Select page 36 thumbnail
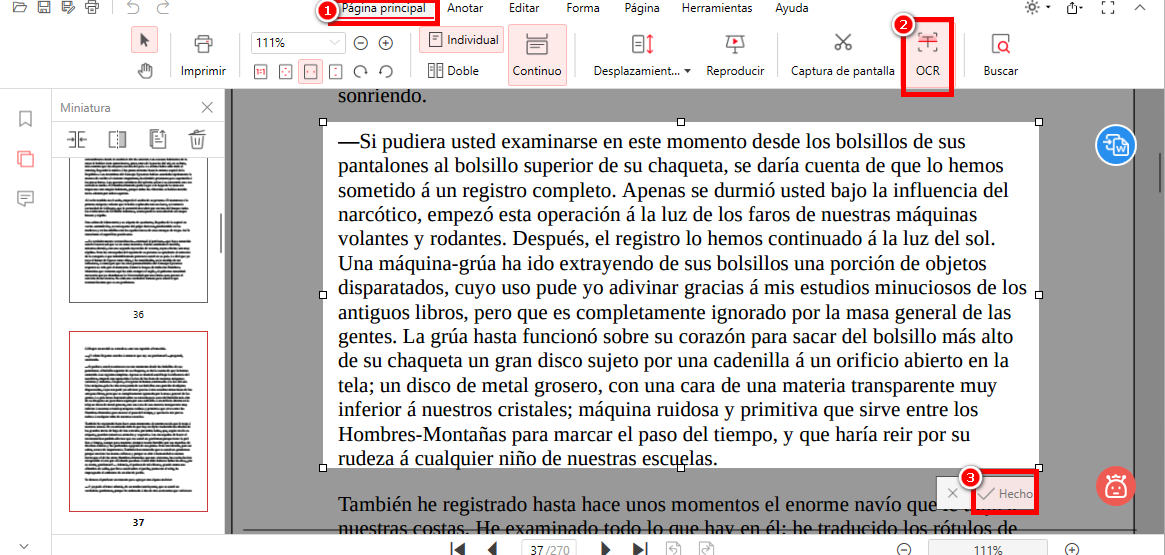The width and height of the screenshot is (1165, 555). pyautogui.click(x=138, y=229)
